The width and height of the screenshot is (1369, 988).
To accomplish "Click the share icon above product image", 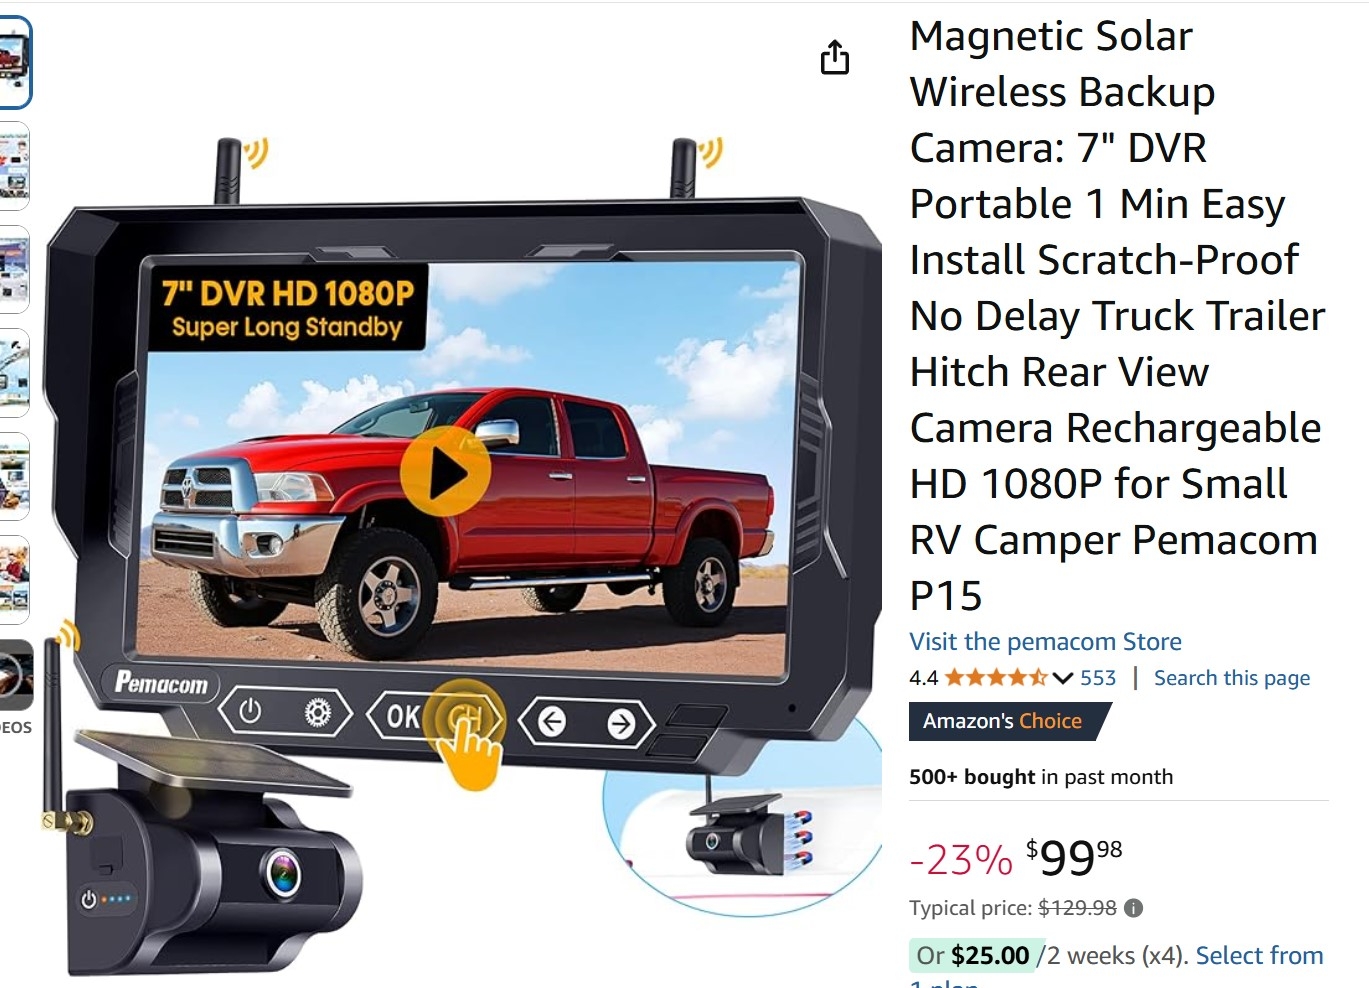I will tap(835, 57).
